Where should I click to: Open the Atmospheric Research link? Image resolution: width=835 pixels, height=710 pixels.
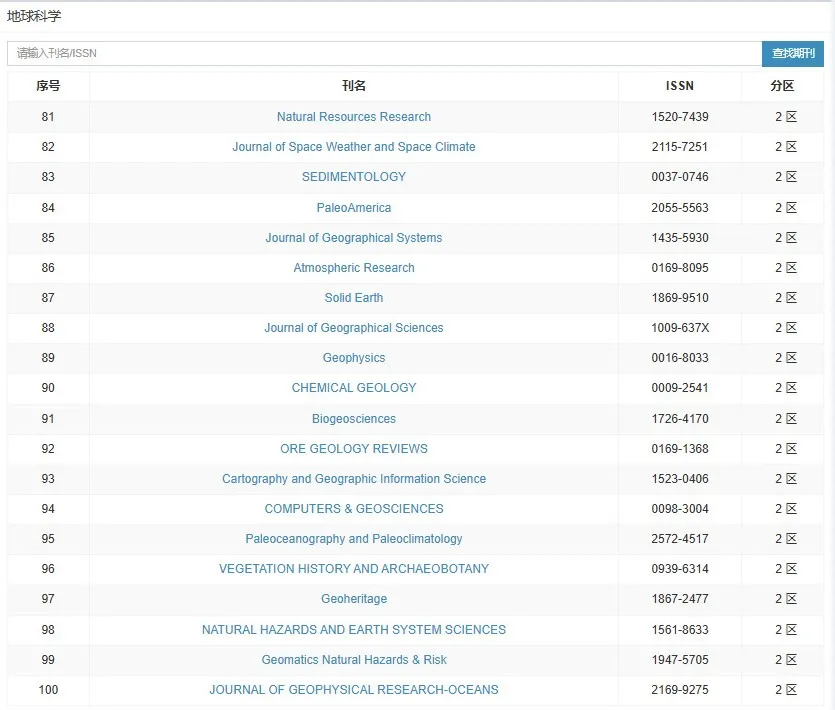click(x=354, y=267)
